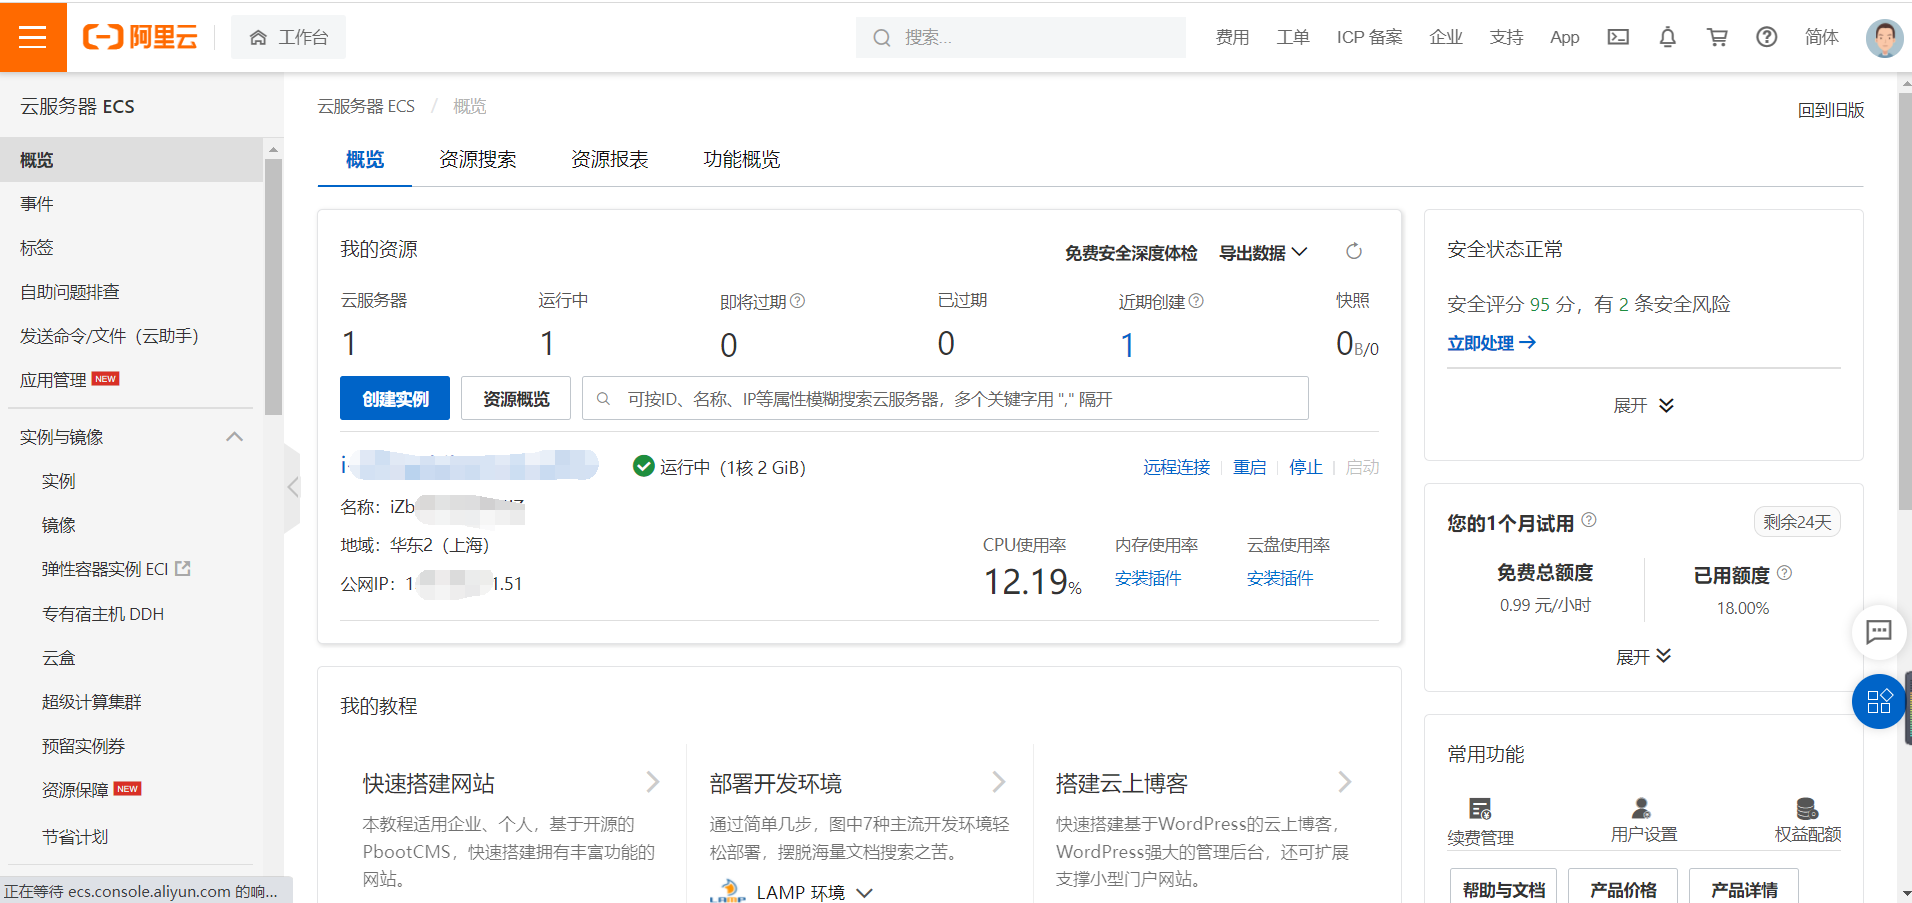The image size is (1912, 903).
Task: Expand the trial quota panel with 展开
Action: click(x=1643, y=657)
